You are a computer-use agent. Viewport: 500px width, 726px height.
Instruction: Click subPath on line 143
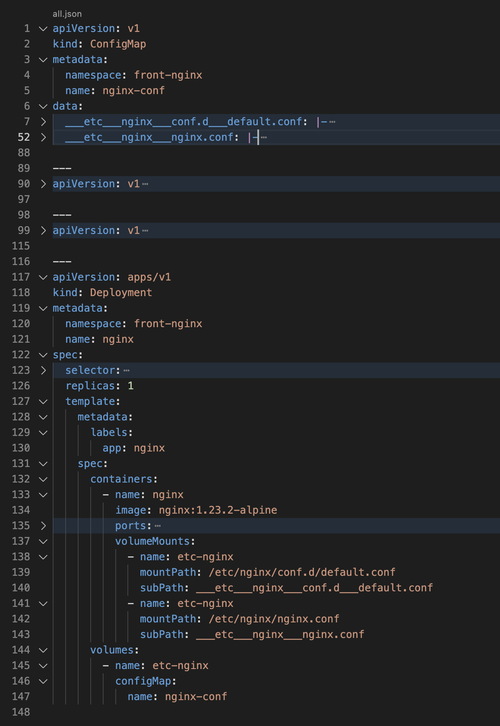click(252, 635)
